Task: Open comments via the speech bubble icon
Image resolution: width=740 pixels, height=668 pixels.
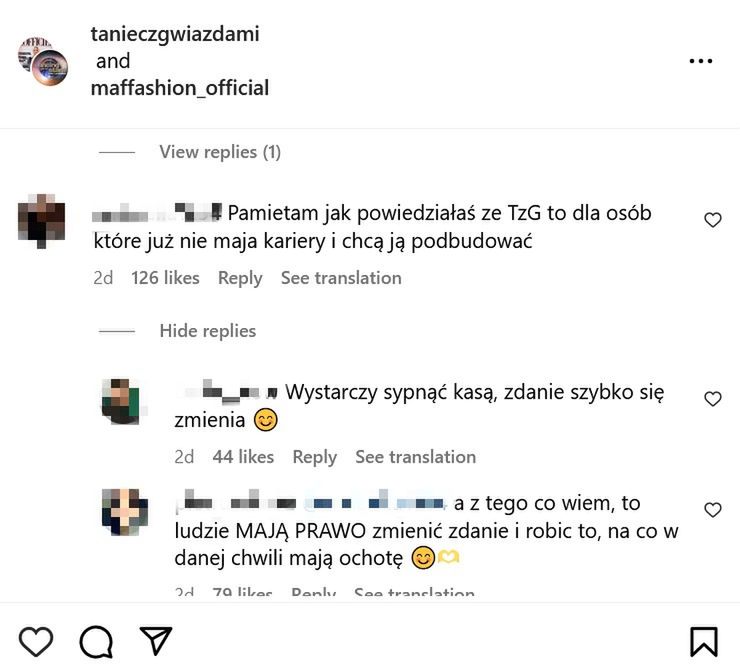Action: 96,640
